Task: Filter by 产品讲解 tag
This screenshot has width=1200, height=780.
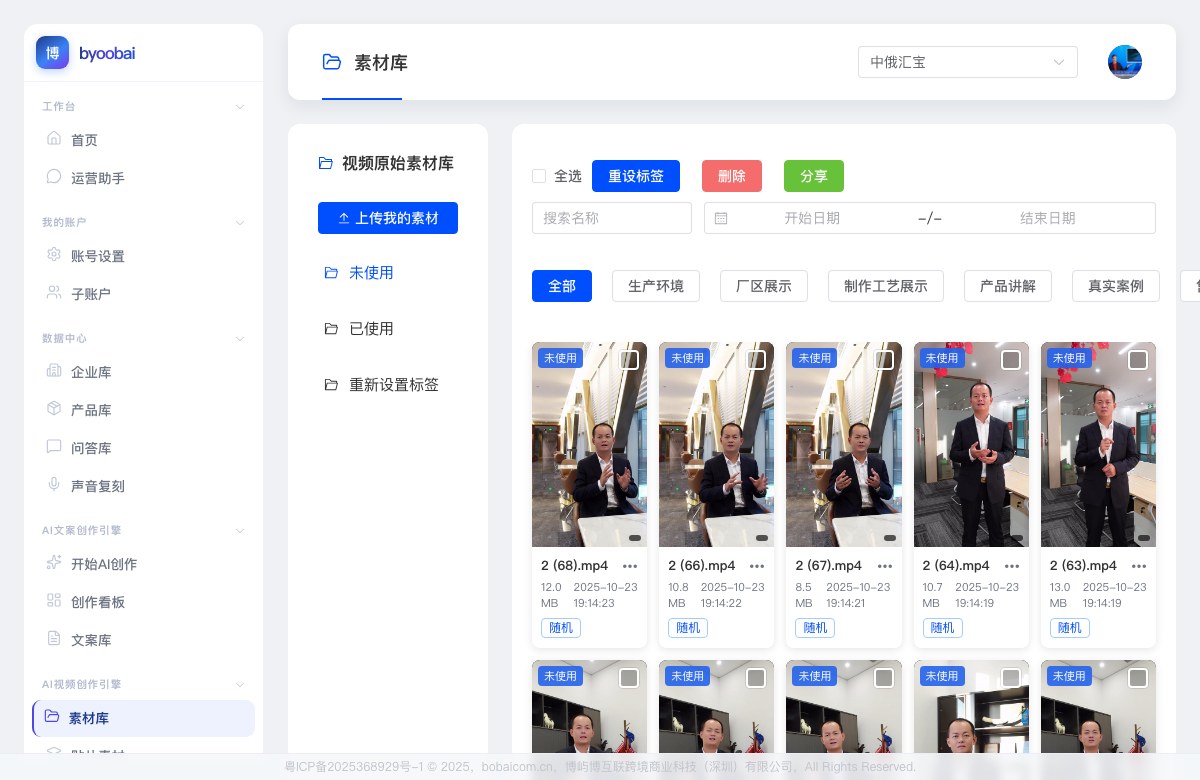Action: pyautogui.click(x=1008, y=286)
